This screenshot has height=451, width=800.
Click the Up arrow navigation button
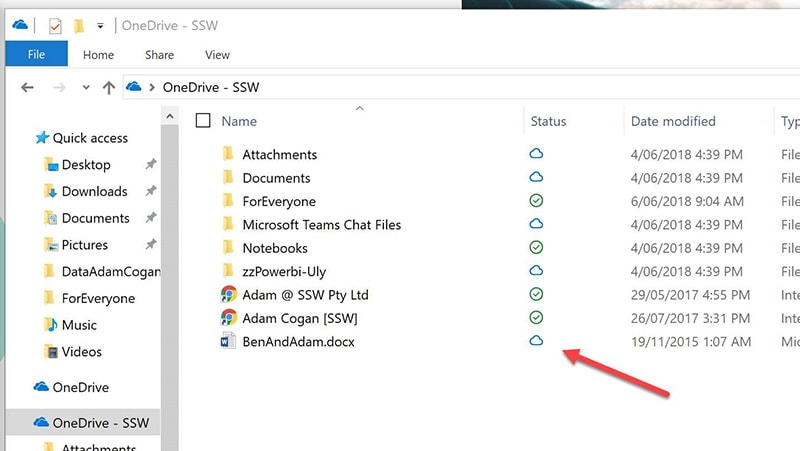(x=109, y=88)
